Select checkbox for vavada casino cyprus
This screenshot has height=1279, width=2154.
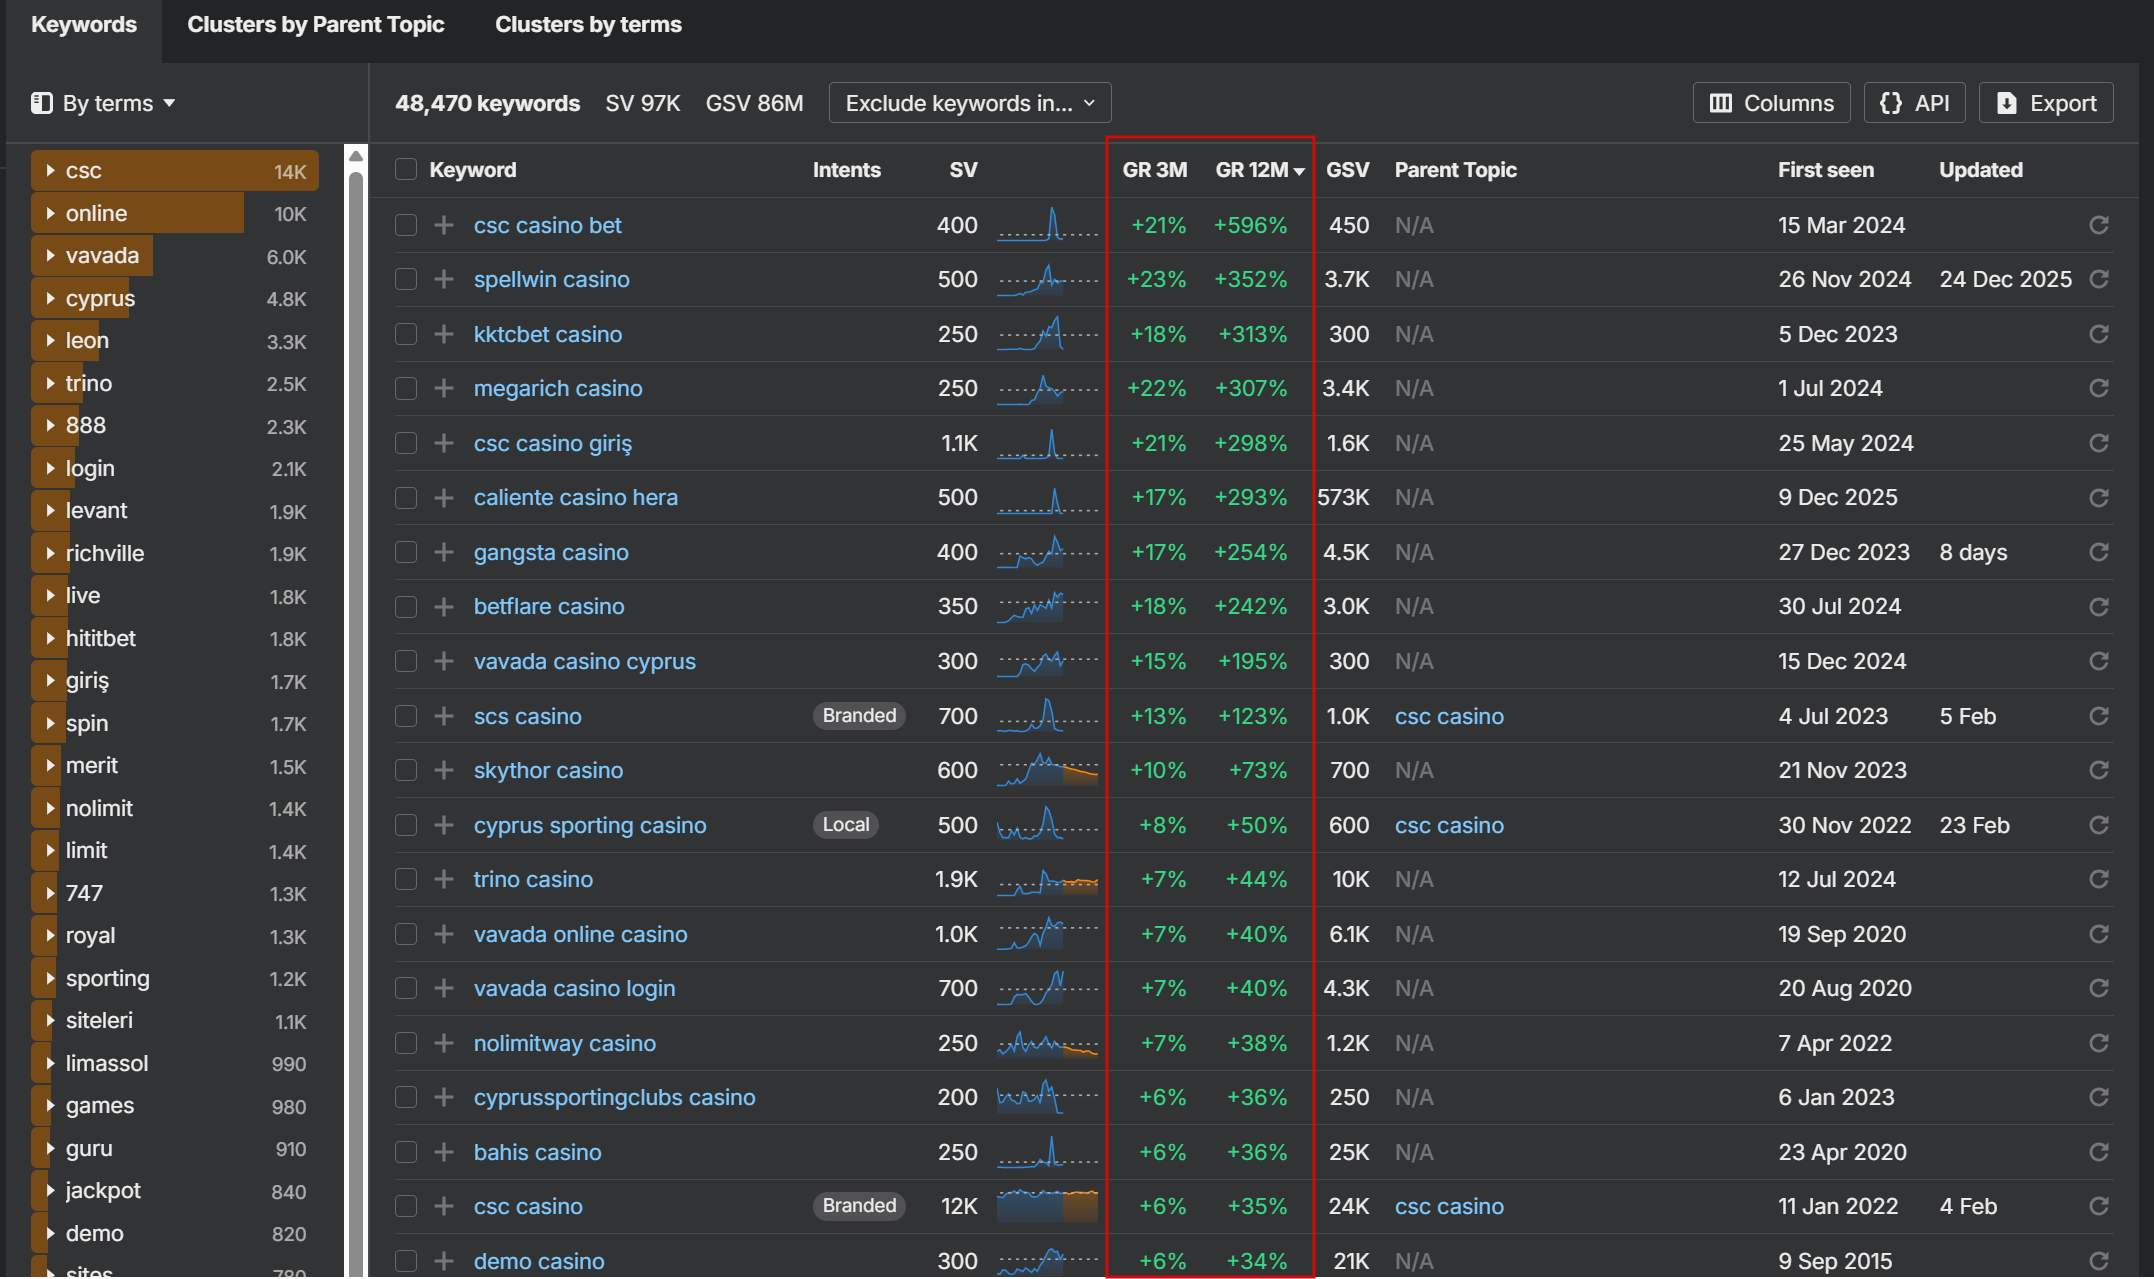pyautogui.click(x=405, y=661)
